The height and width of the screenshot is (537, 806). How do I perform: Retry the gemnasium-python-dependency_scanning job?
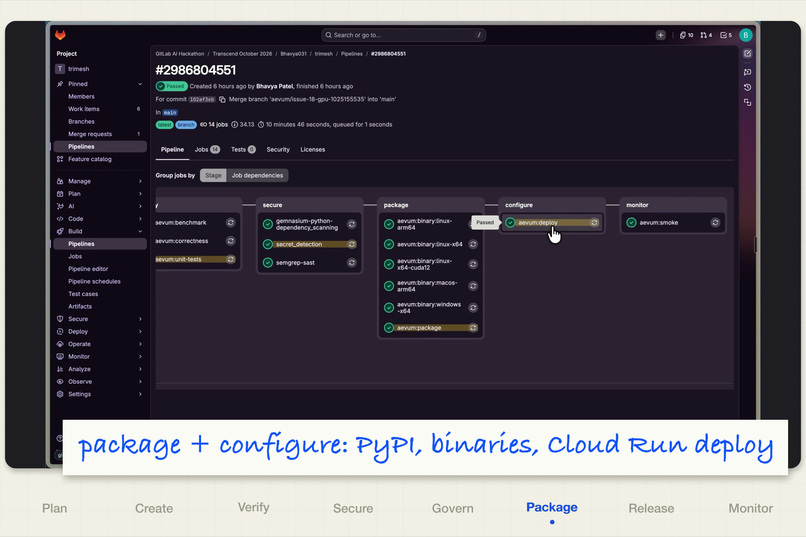click(x=352, y=224)
